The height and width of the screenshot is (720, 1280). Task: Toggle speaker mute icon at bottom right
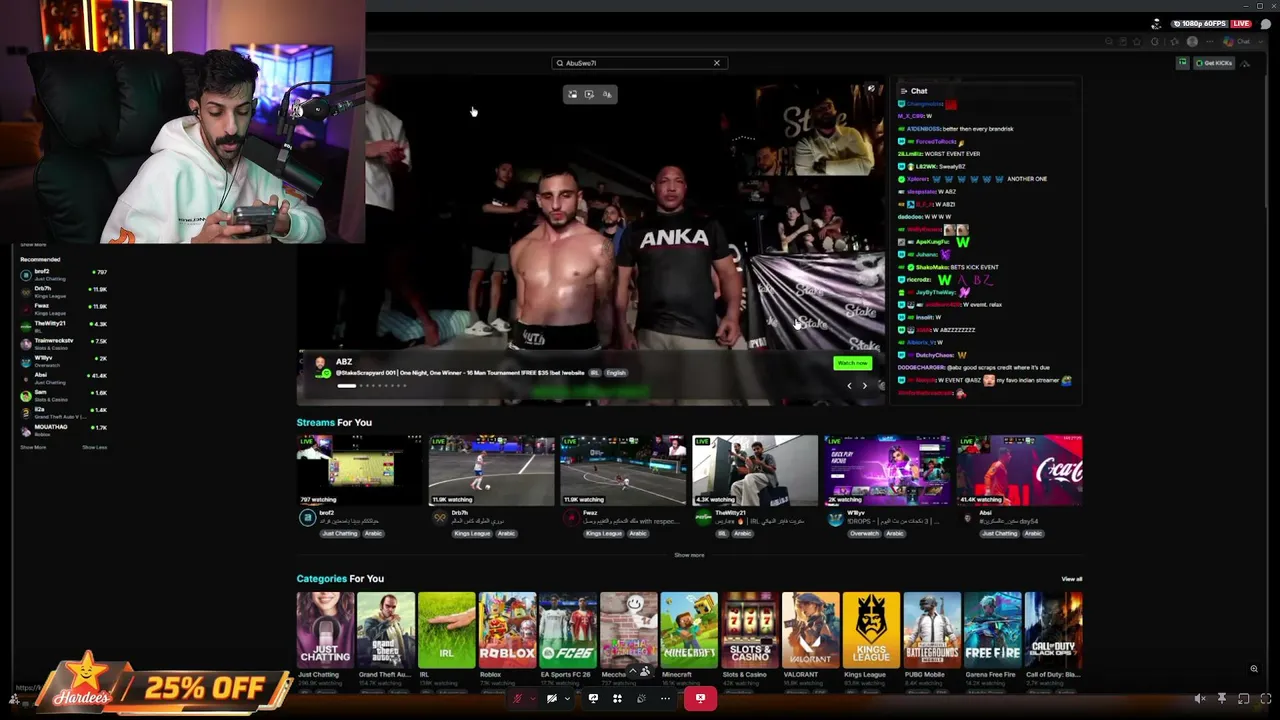pyautogui.click(x=1200, y=699)
